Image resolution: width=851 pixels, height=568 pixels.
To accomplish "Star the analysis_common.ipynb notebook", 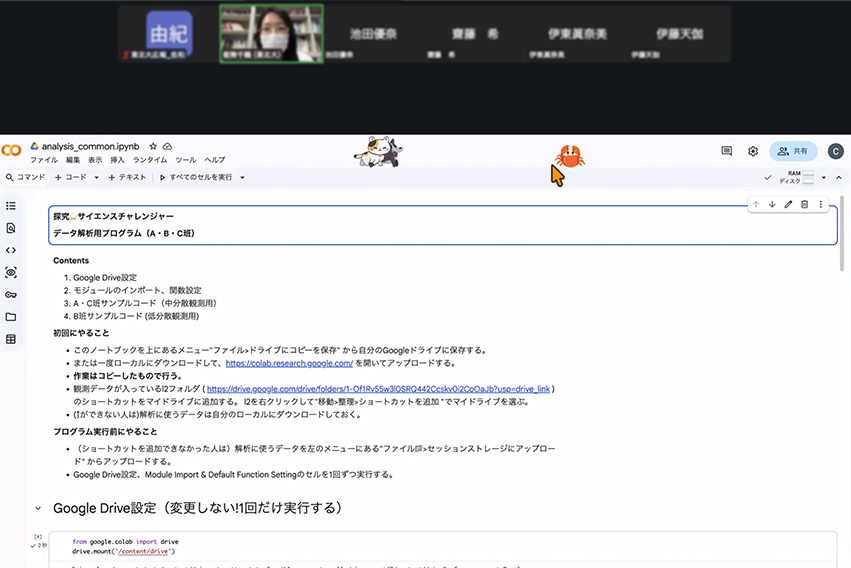I will point(152,146).
